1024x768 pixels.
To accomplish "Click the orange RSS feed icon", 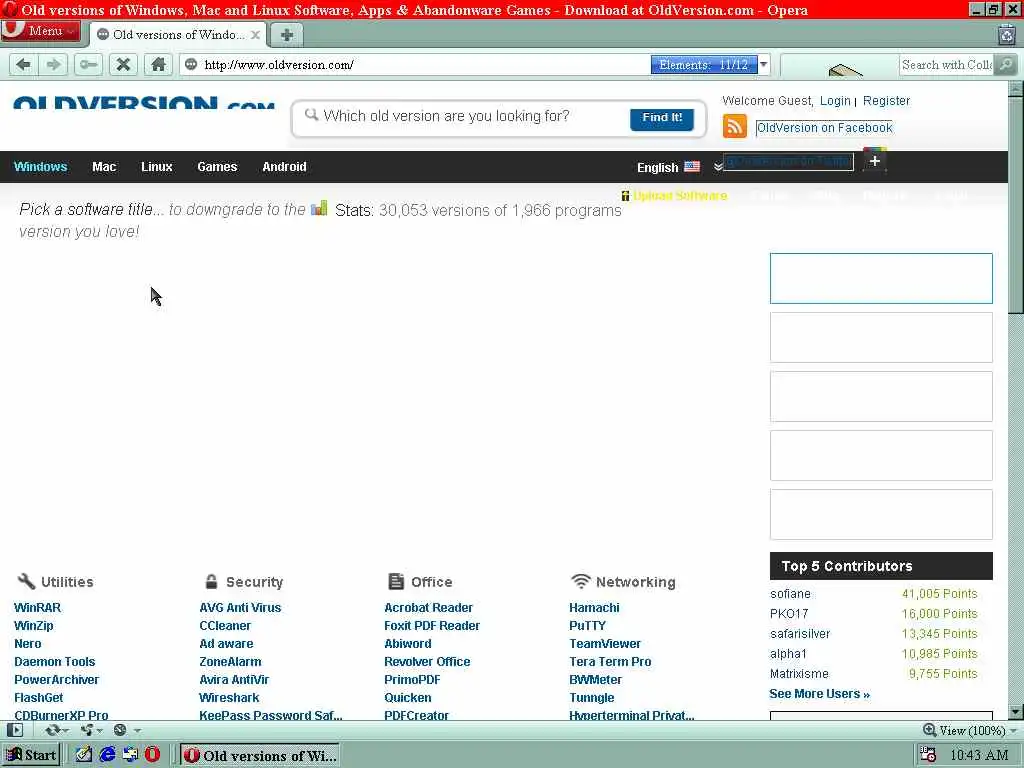I will pos(735,125).
